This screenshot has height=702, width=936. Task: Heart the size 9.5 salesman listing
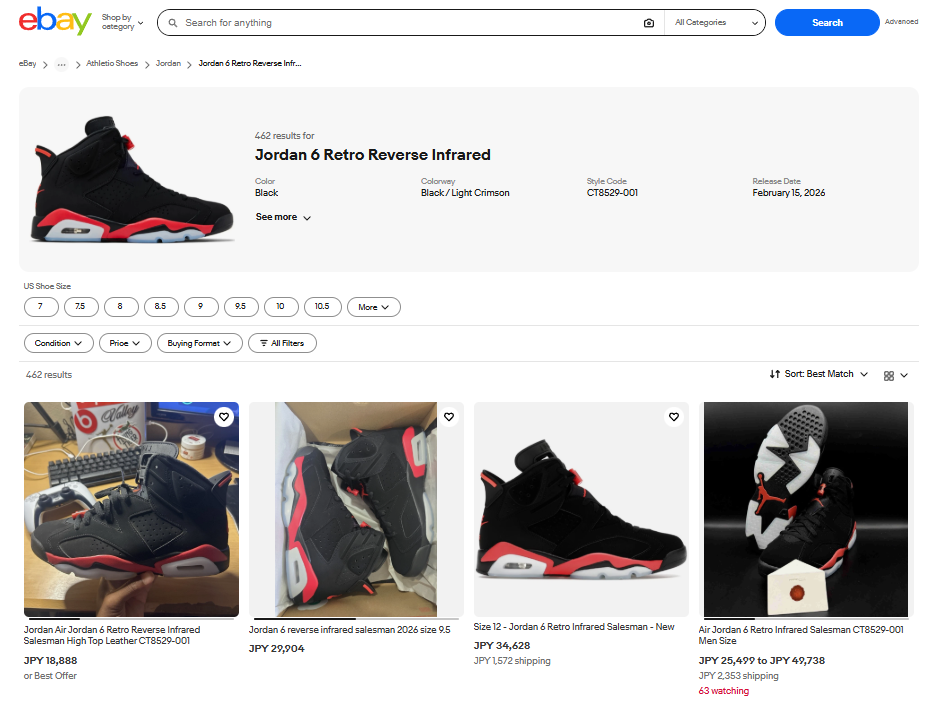[449, 417]
